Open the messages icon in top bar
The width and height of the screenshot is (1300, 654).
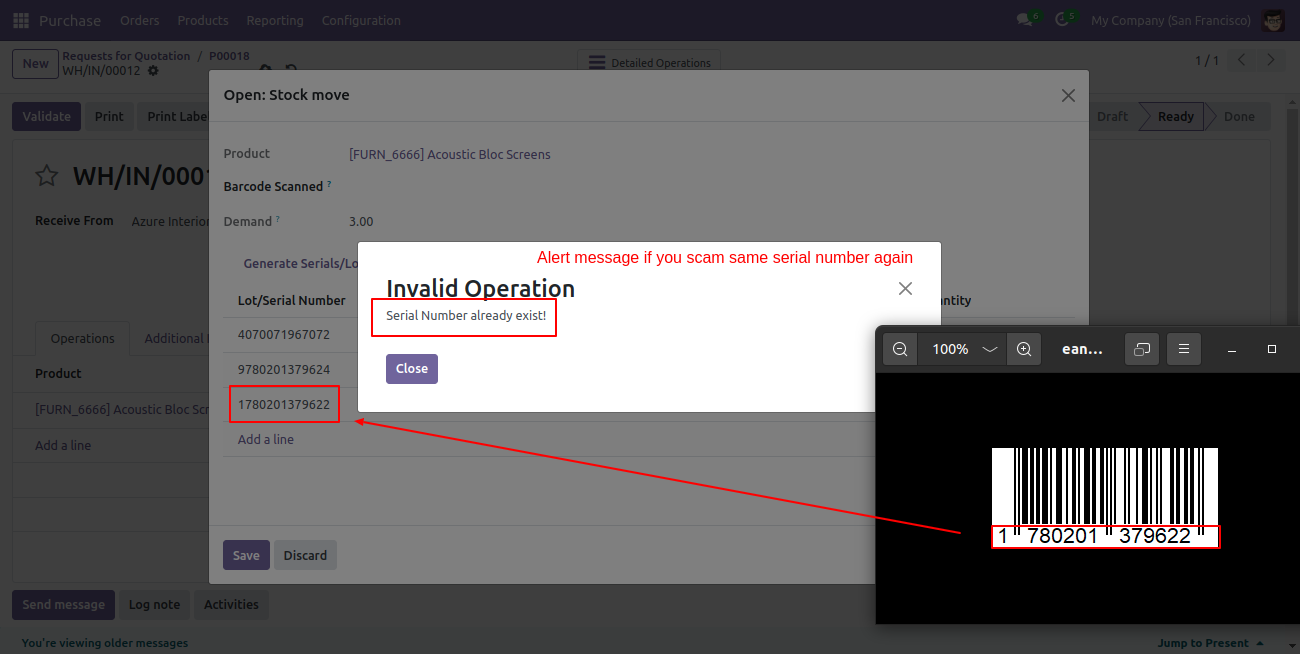(x=1024, y=20)
